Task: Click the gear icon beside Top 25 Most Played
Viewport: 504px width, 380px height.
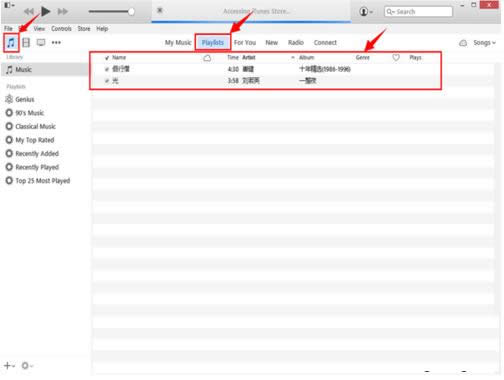Action: click(x=9, y=181)
